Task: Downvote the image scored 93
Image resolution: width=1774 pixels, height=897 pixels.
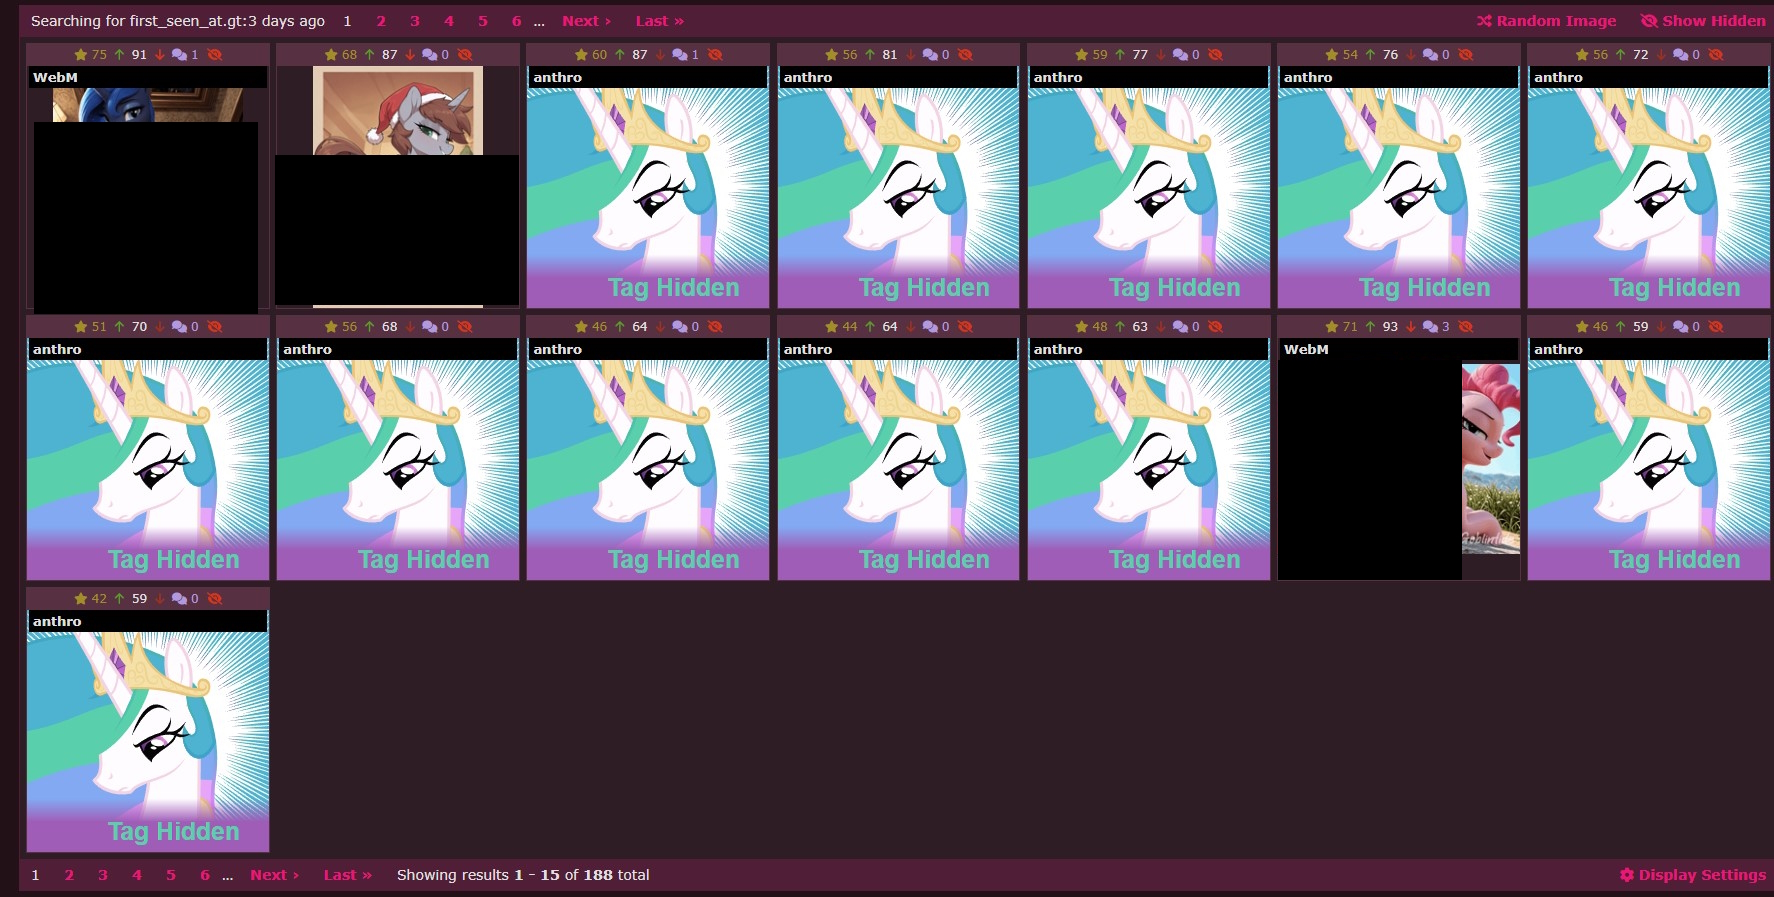Action: click(1411, 327)
